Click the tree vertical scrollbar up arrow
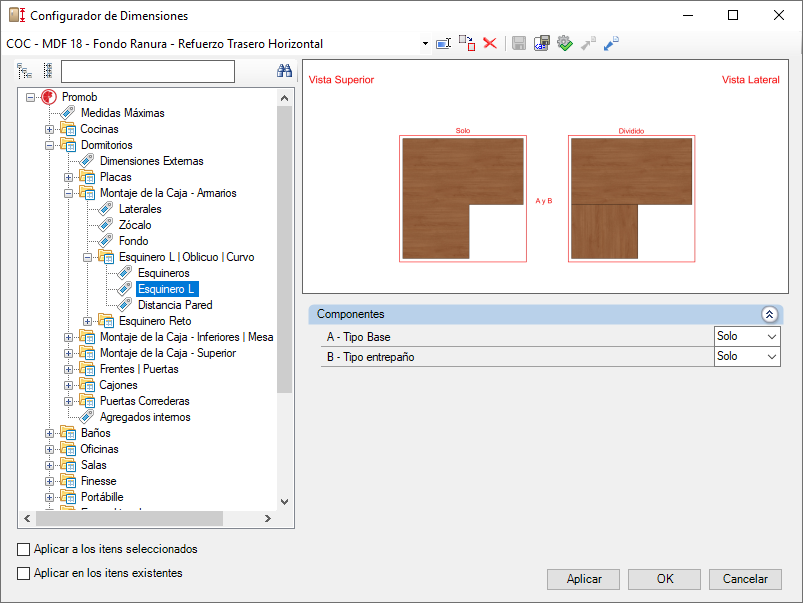The image size is (803, 603). pyautogui.click(x=285, y=98)
